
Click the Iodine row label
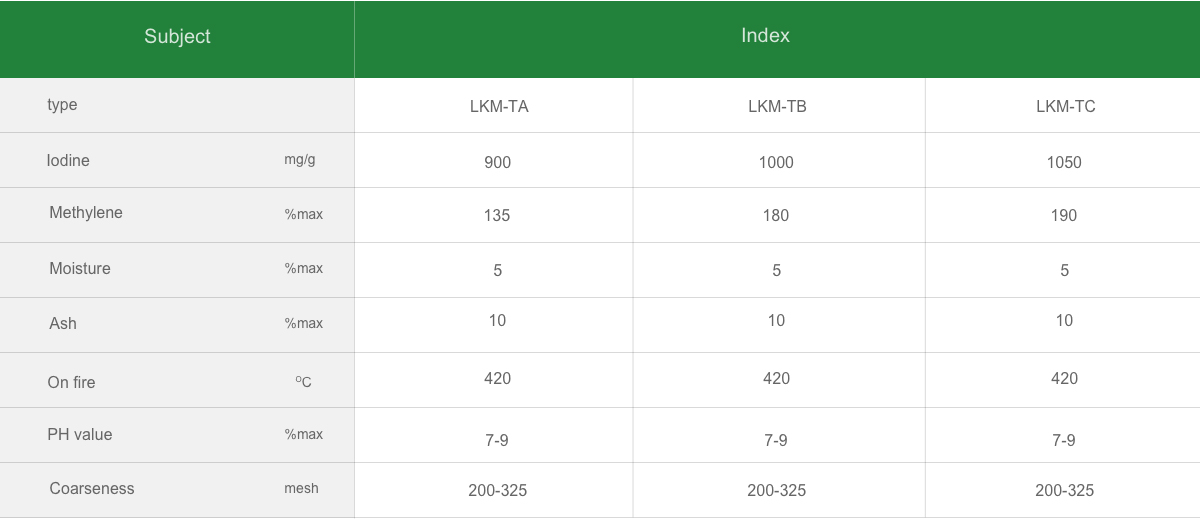(68, 161)
